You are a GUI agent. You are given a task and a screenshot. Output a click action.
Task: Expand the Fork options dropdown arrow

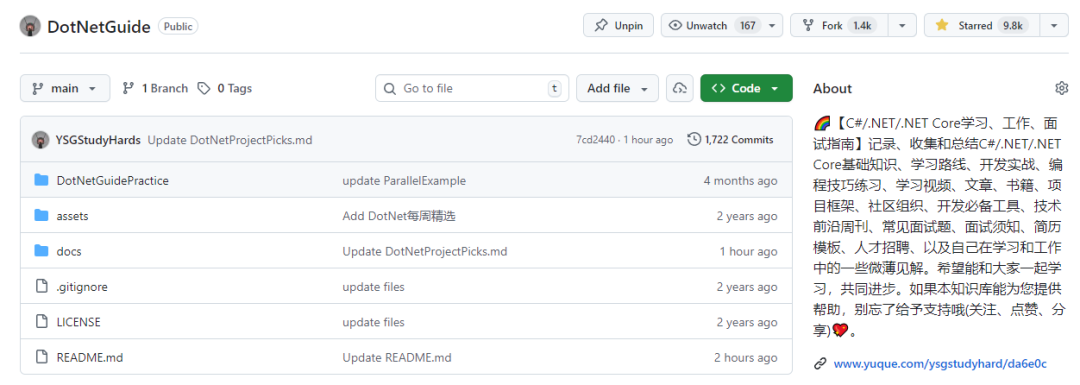click(x=902, y=25)
